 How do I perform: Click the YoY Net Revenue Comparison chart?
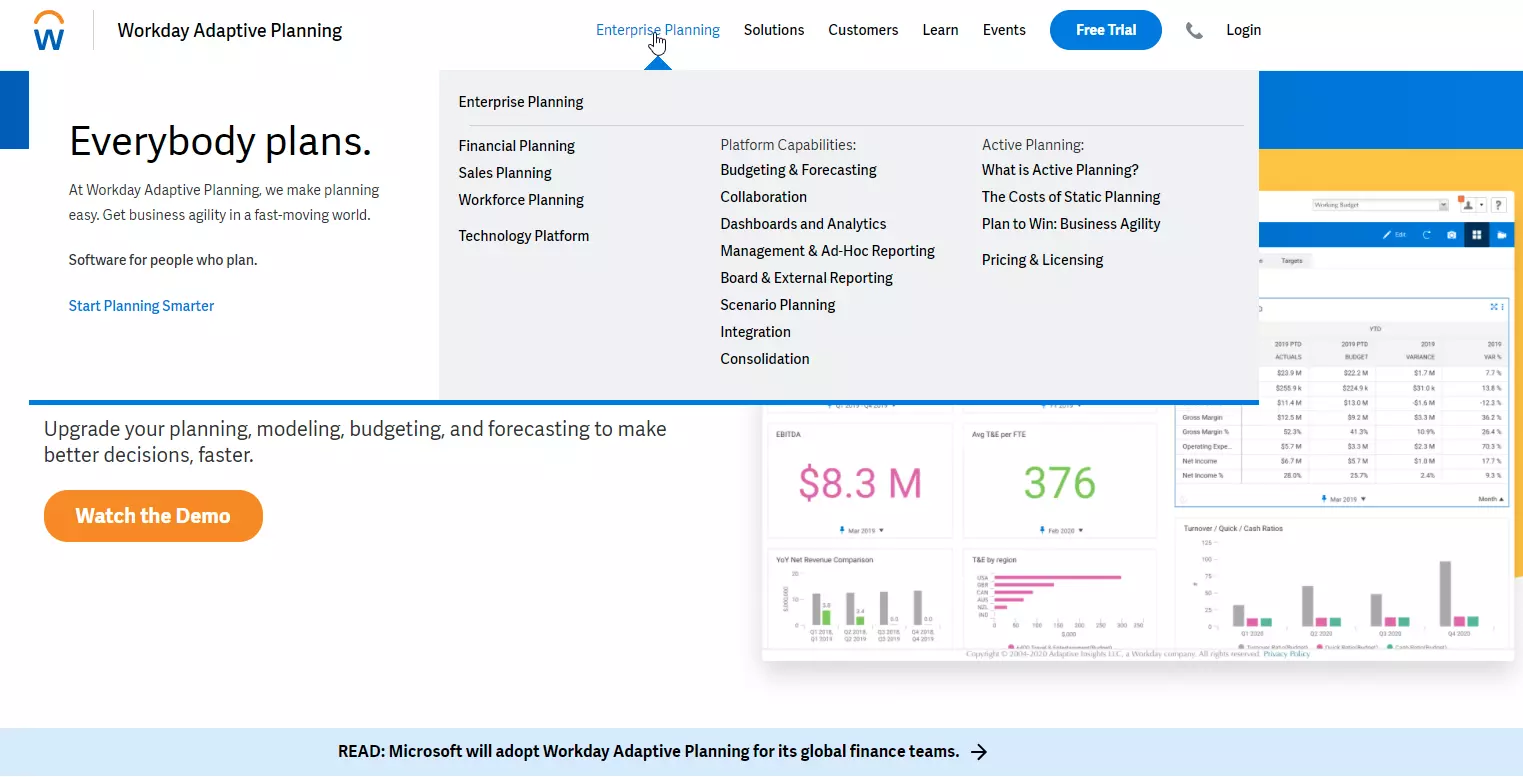(860, 598)
